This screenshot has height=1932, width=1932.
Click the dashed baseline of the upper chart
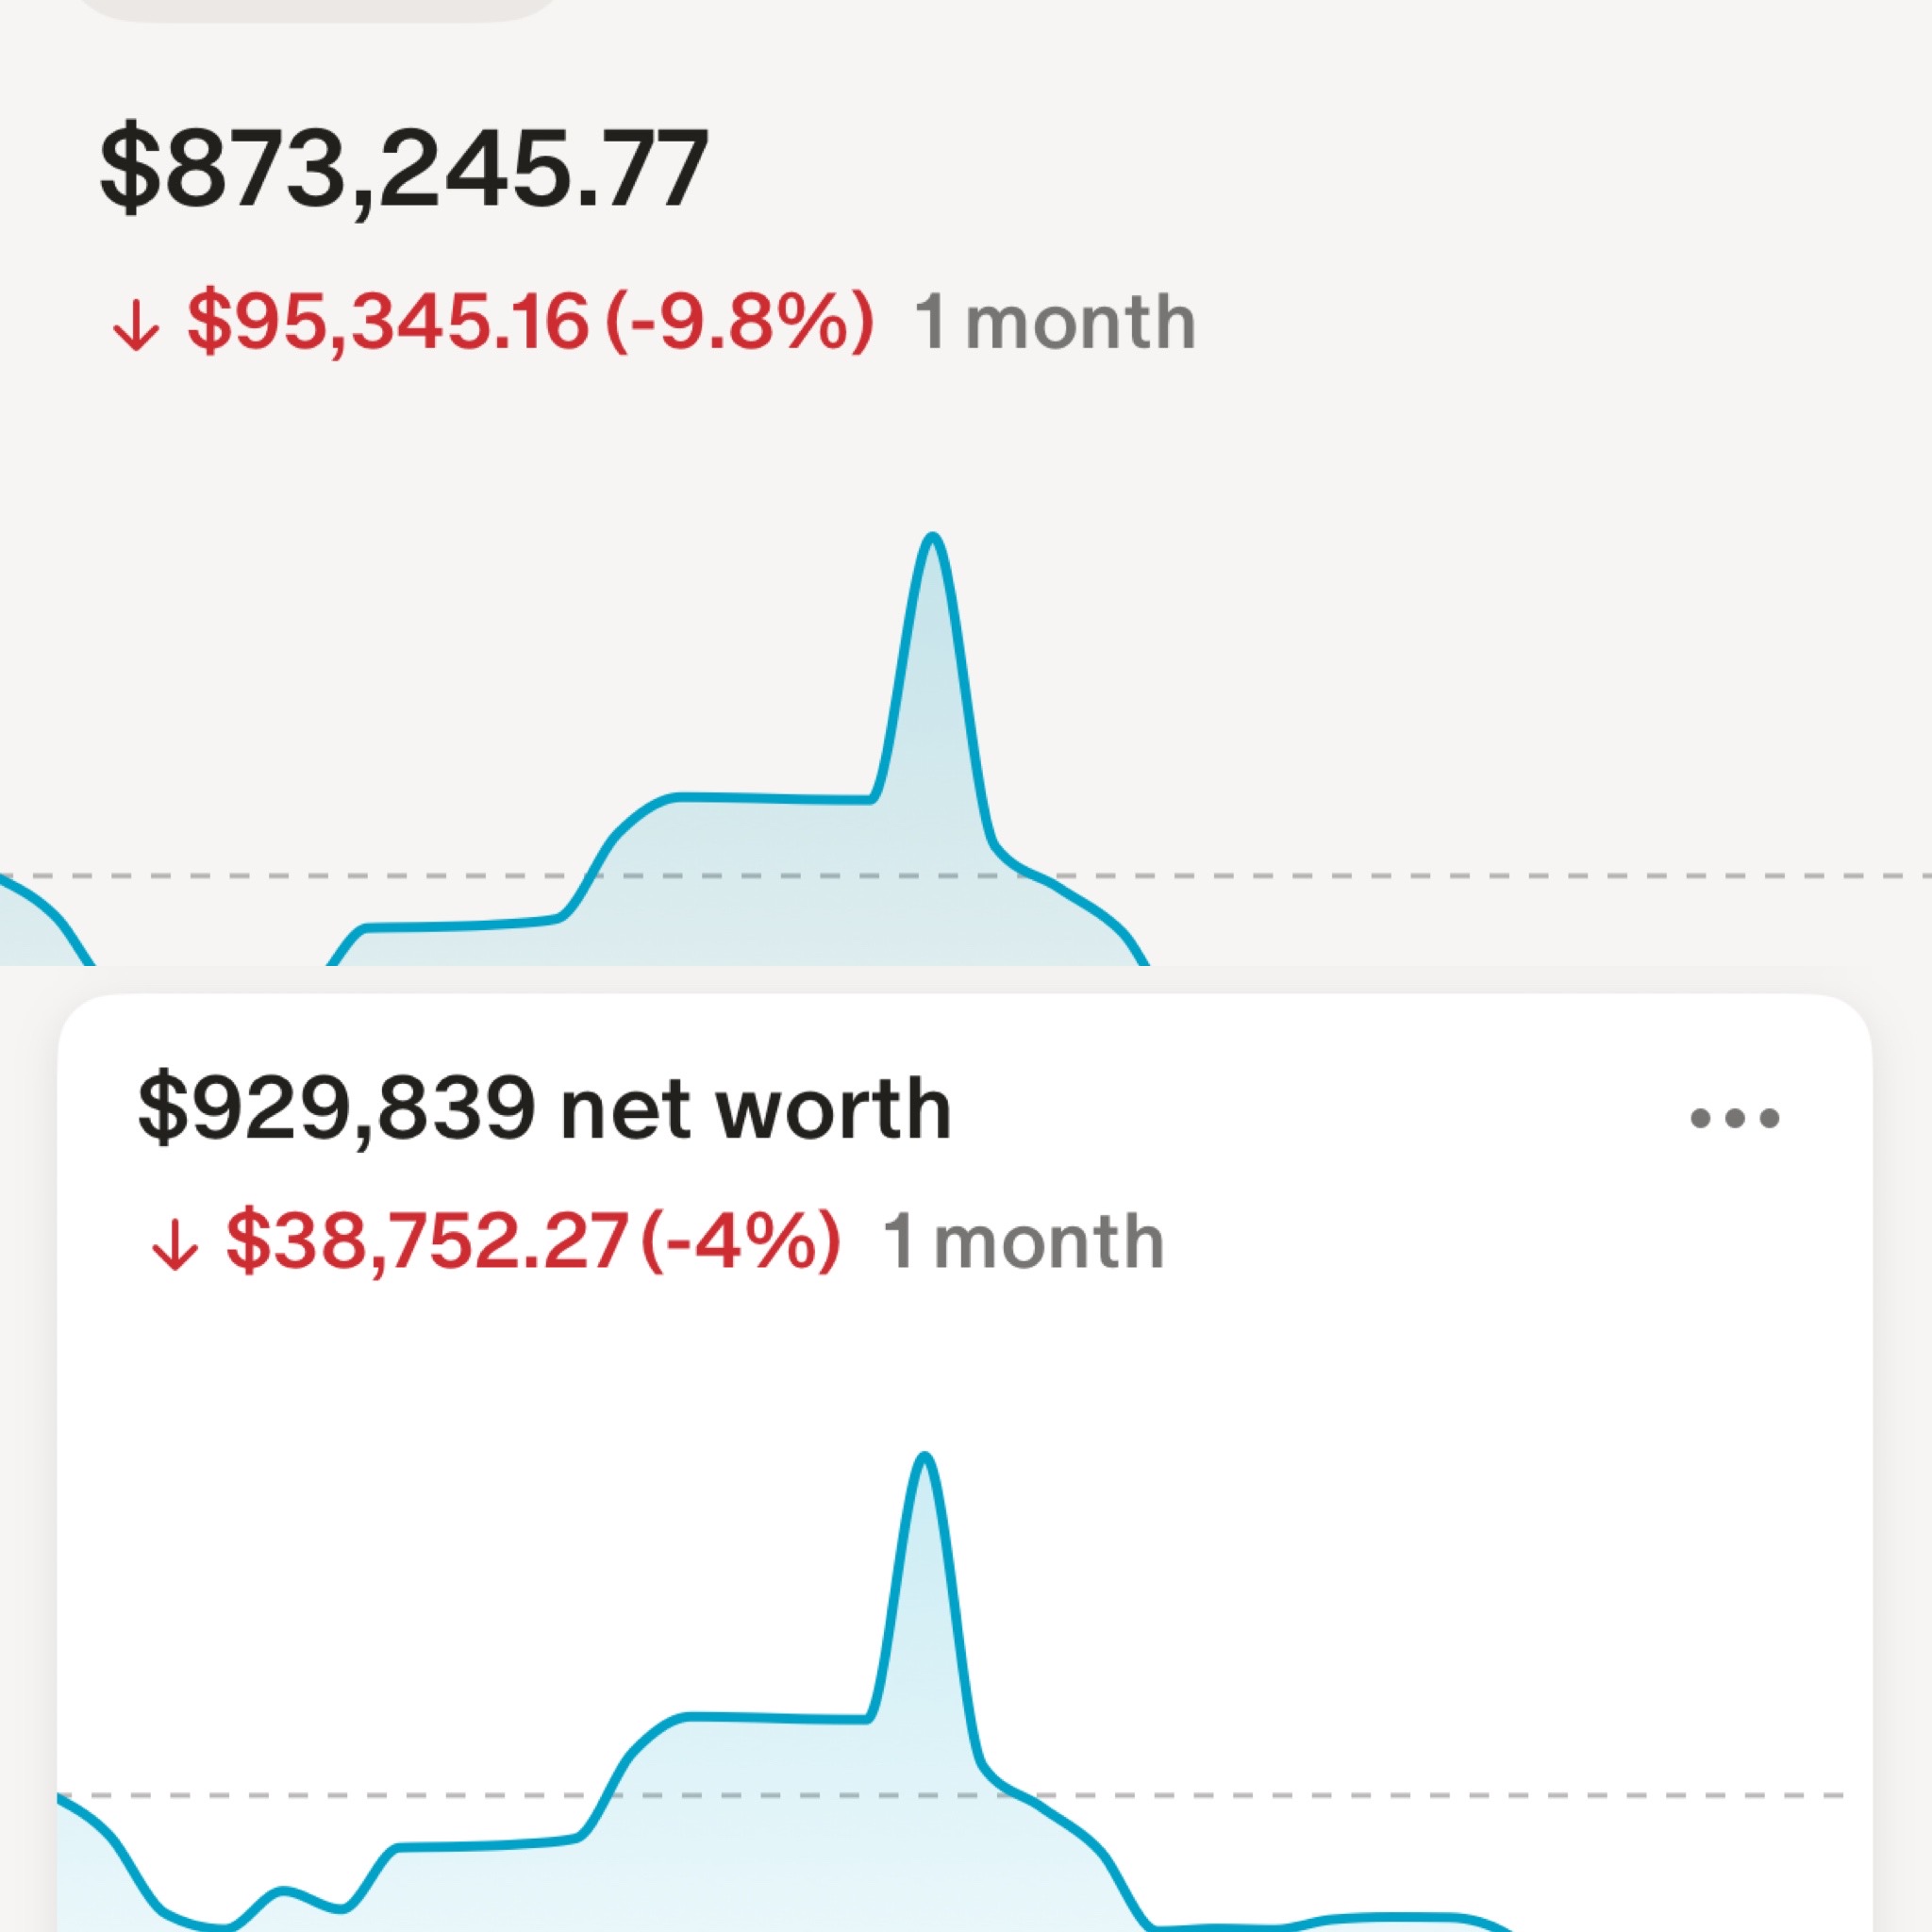coord(1500,876)
